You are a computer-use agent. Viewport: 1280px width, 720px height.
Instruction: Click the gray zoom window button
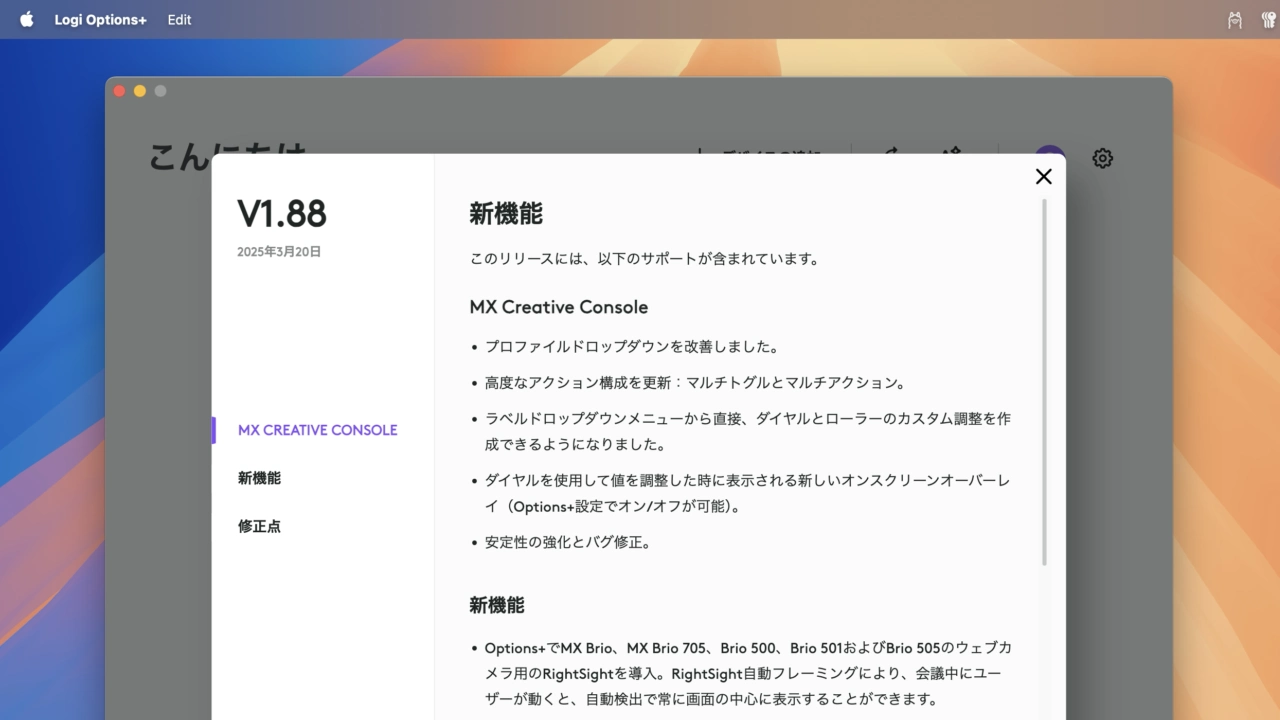(x=160, y=91)
